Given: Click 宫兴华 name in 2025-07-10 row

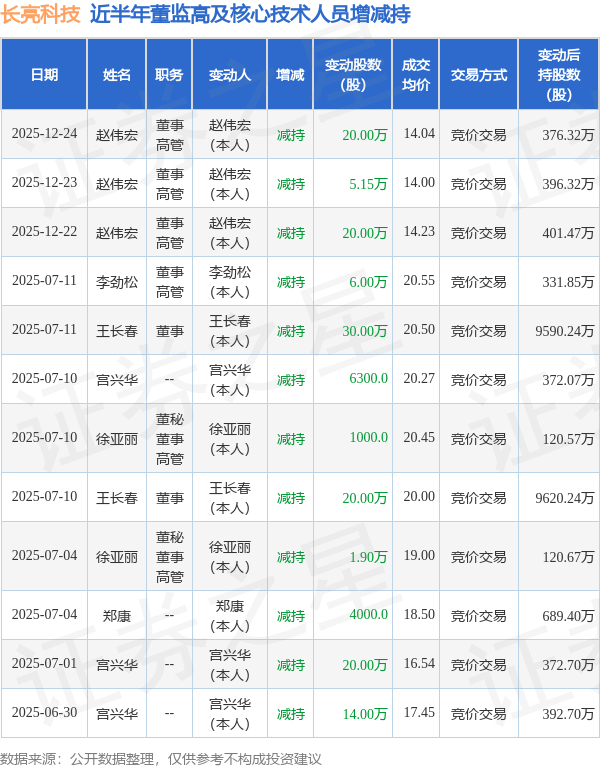Looking at the screenshot, I should 117,380.
